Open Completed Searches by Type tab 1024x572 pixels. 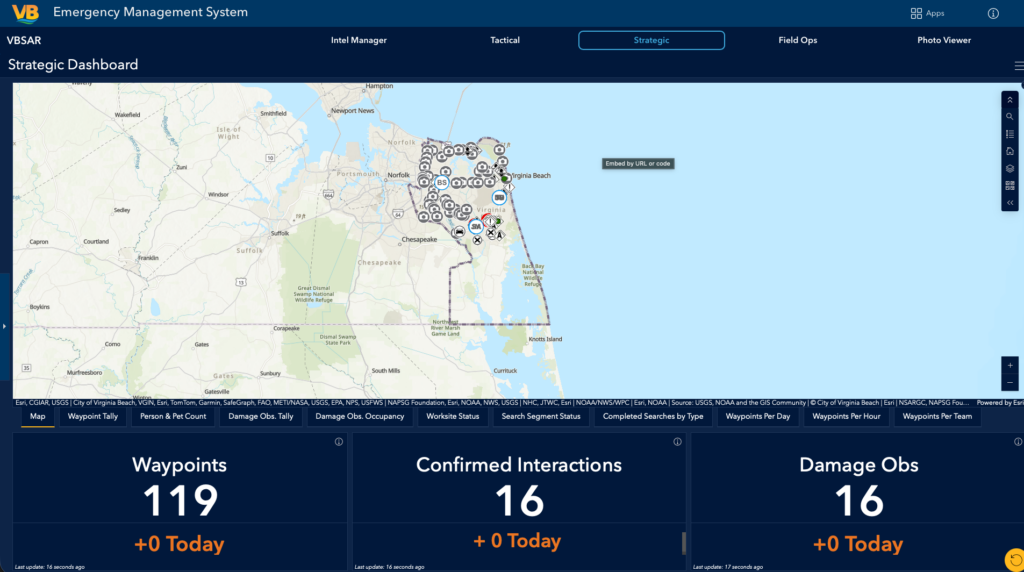[653, 417]
